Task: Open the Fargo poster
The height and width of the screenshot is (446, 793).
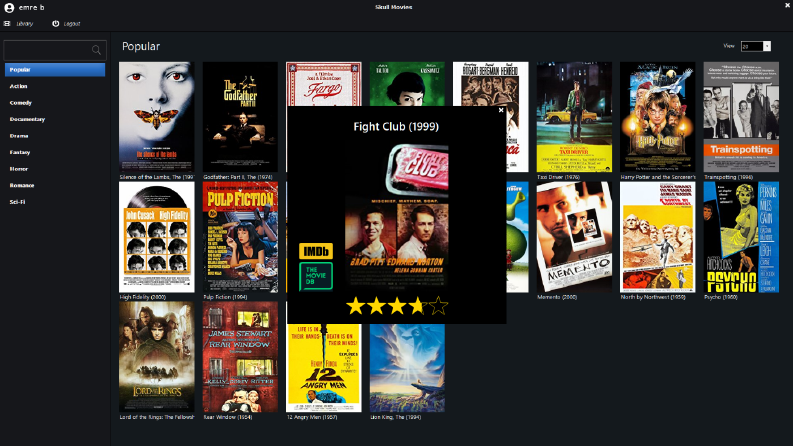Action: pos(324,83)
